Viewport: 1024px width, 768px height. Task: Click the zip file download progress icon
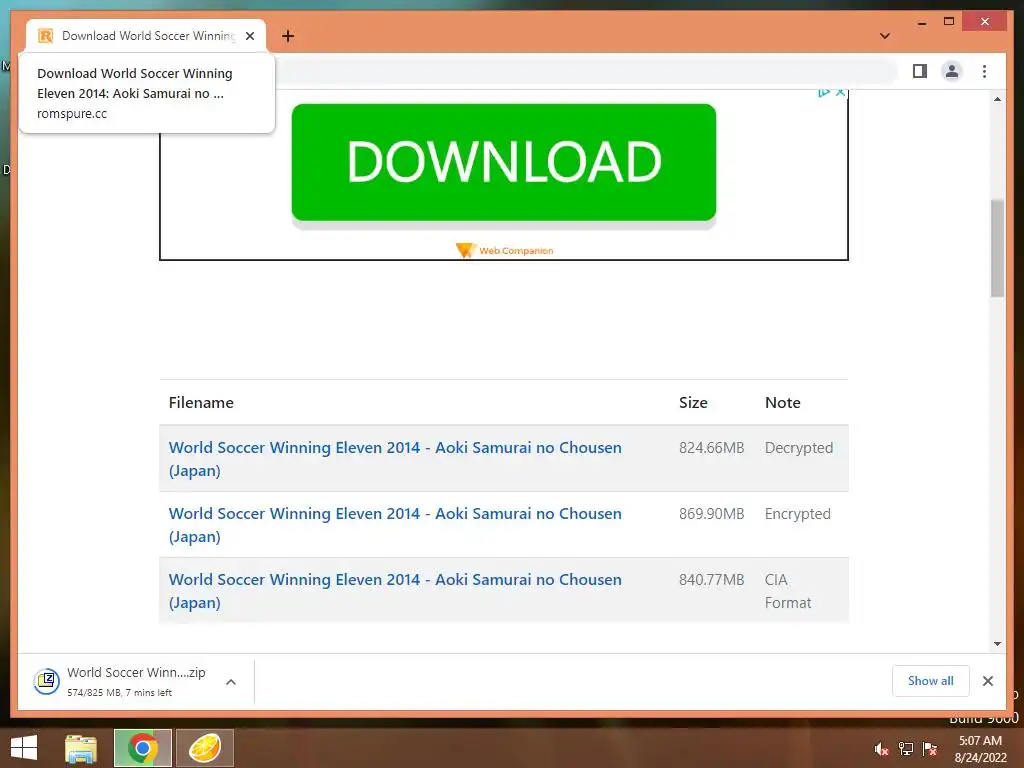46,682
